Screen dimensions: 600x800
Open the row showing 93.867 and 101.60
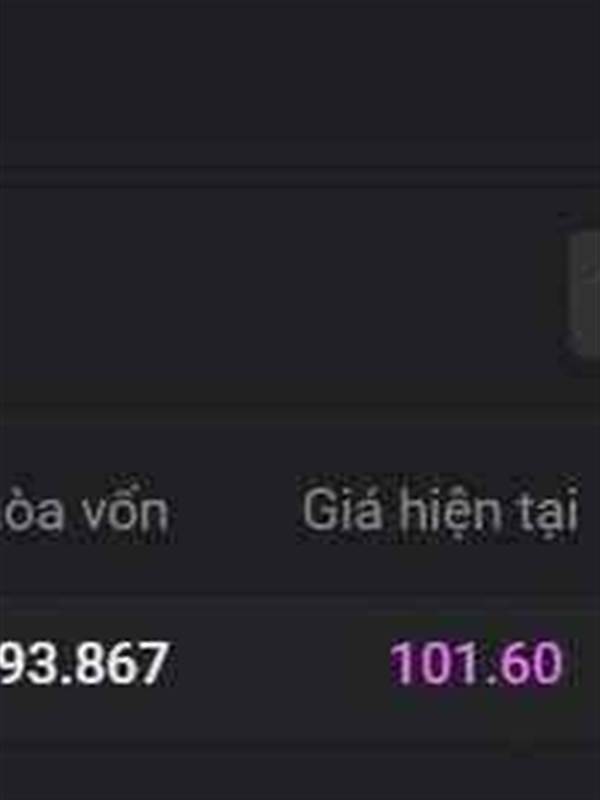pyautogui.click(x=300, y=663)
